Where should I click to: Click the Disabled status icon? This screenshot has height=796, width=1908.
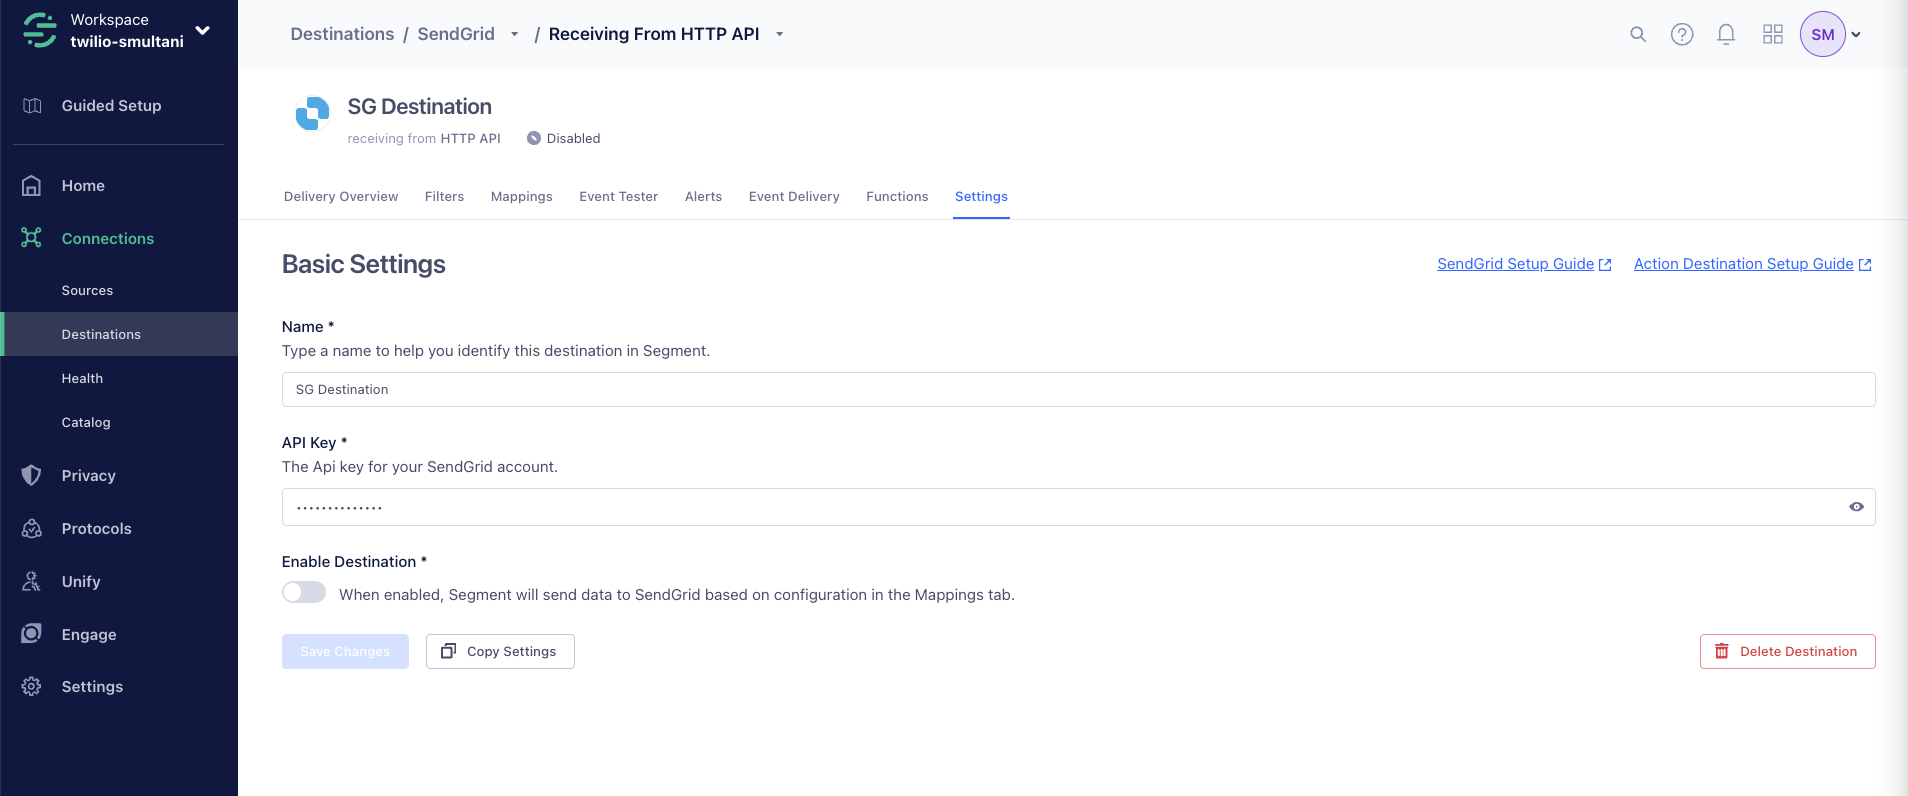coord(534,138)
